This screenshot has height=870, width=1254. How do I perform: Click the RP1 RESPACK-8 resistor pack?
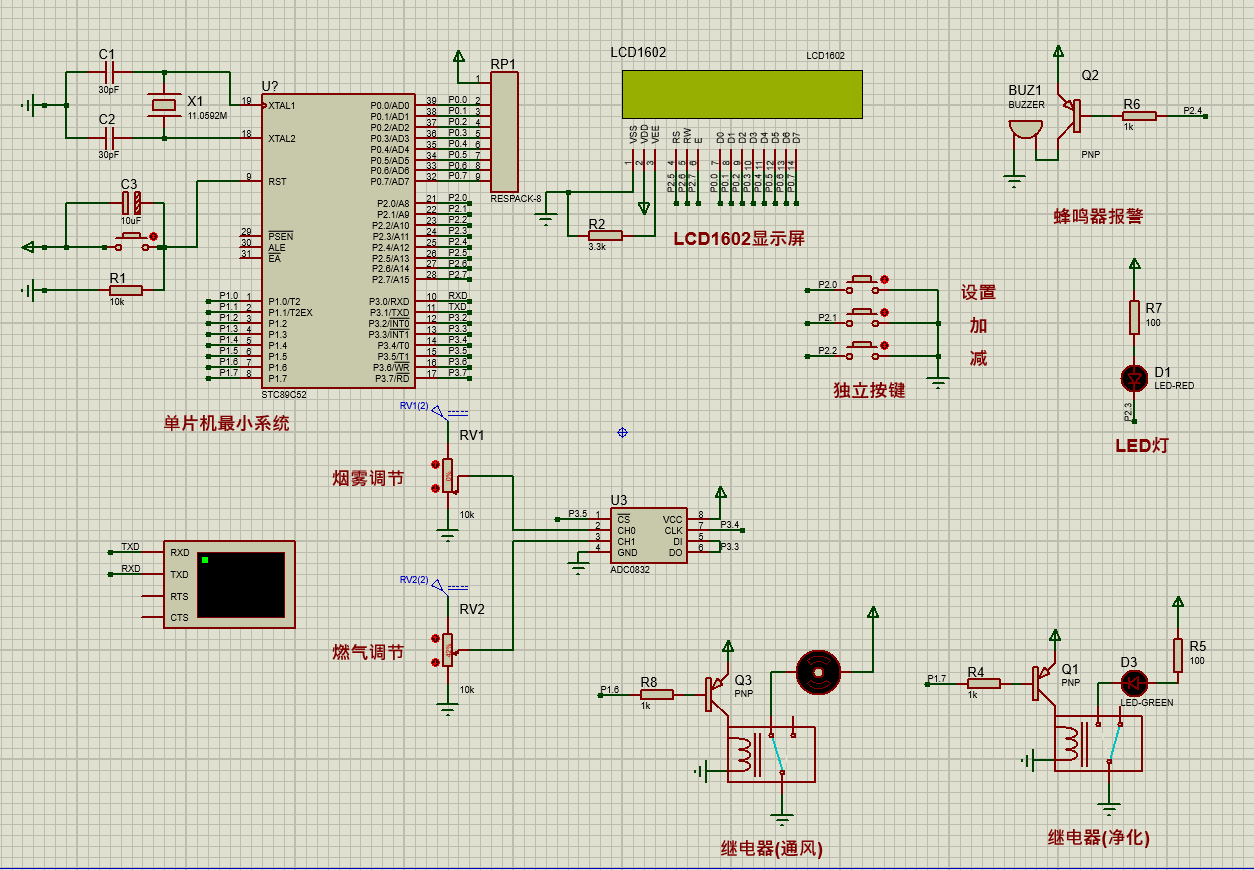point(504,132)
